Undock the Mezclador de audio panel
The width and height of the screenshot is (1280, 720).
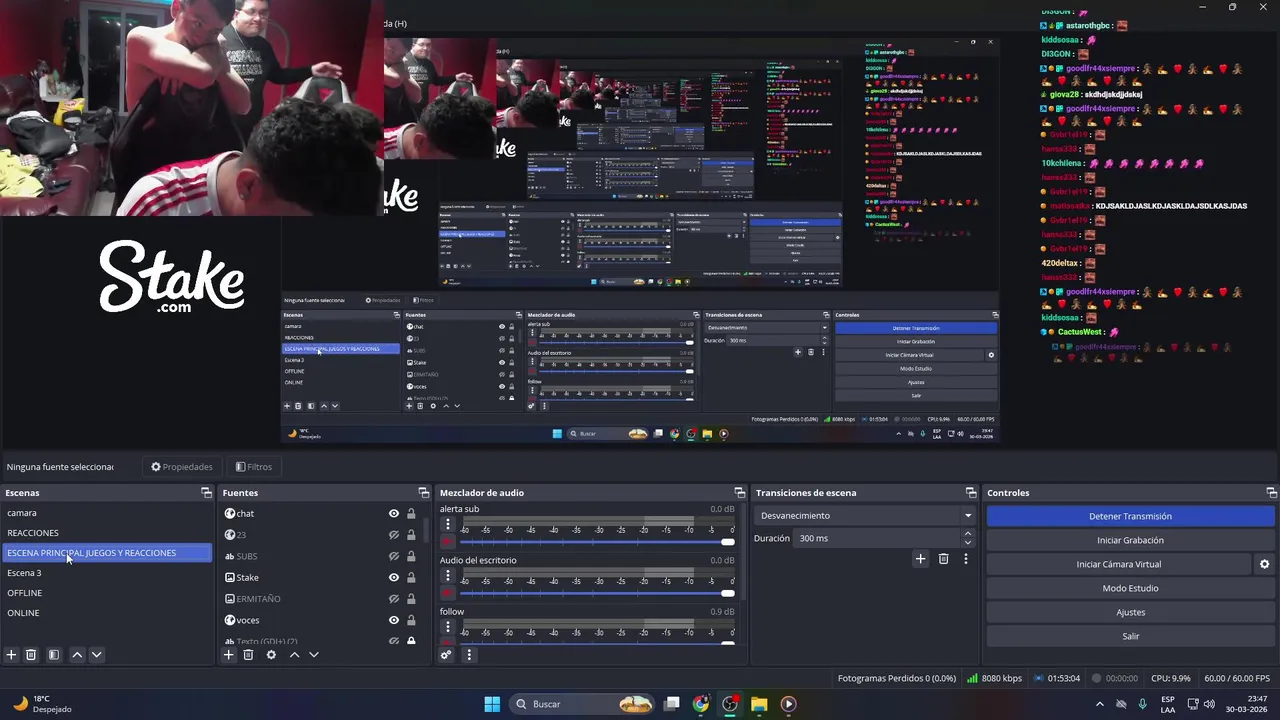coord(740,493)
